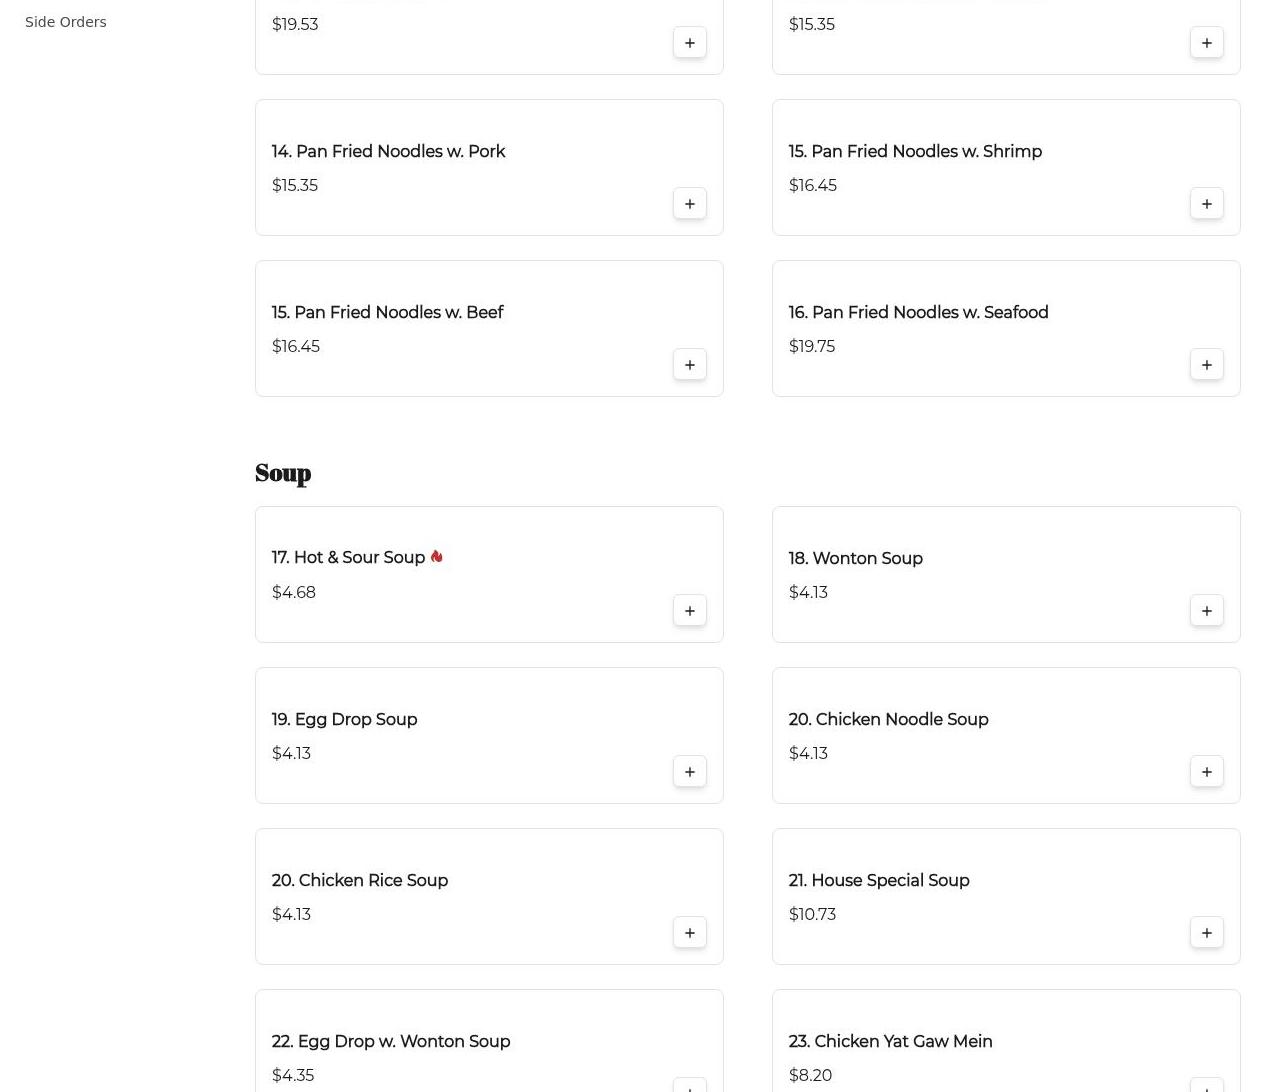Image resolution: width=1270 pixels, height=1092 pixels.
Task: Open Chicken Yat Gaw Mein item
Action: click(890, 1041)
